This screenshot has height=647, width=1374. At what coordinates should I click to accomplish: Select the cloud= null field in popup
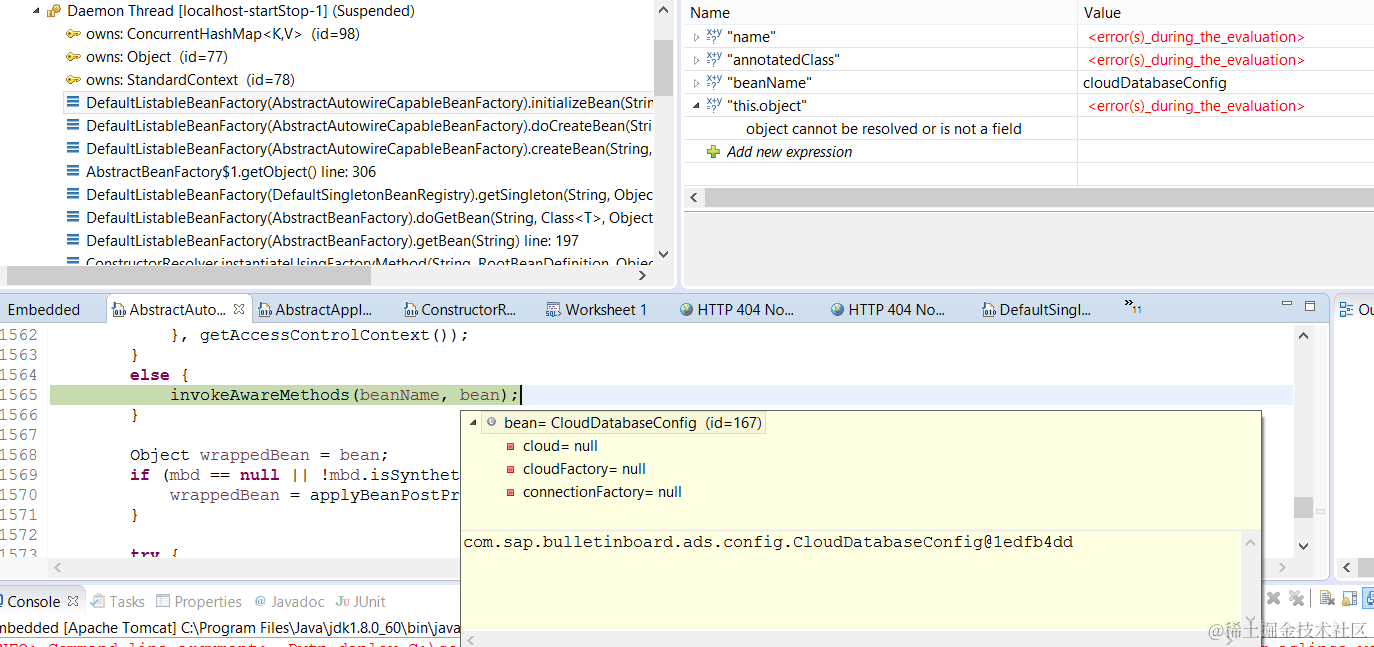pyautogui.click(x=560, y=446)
